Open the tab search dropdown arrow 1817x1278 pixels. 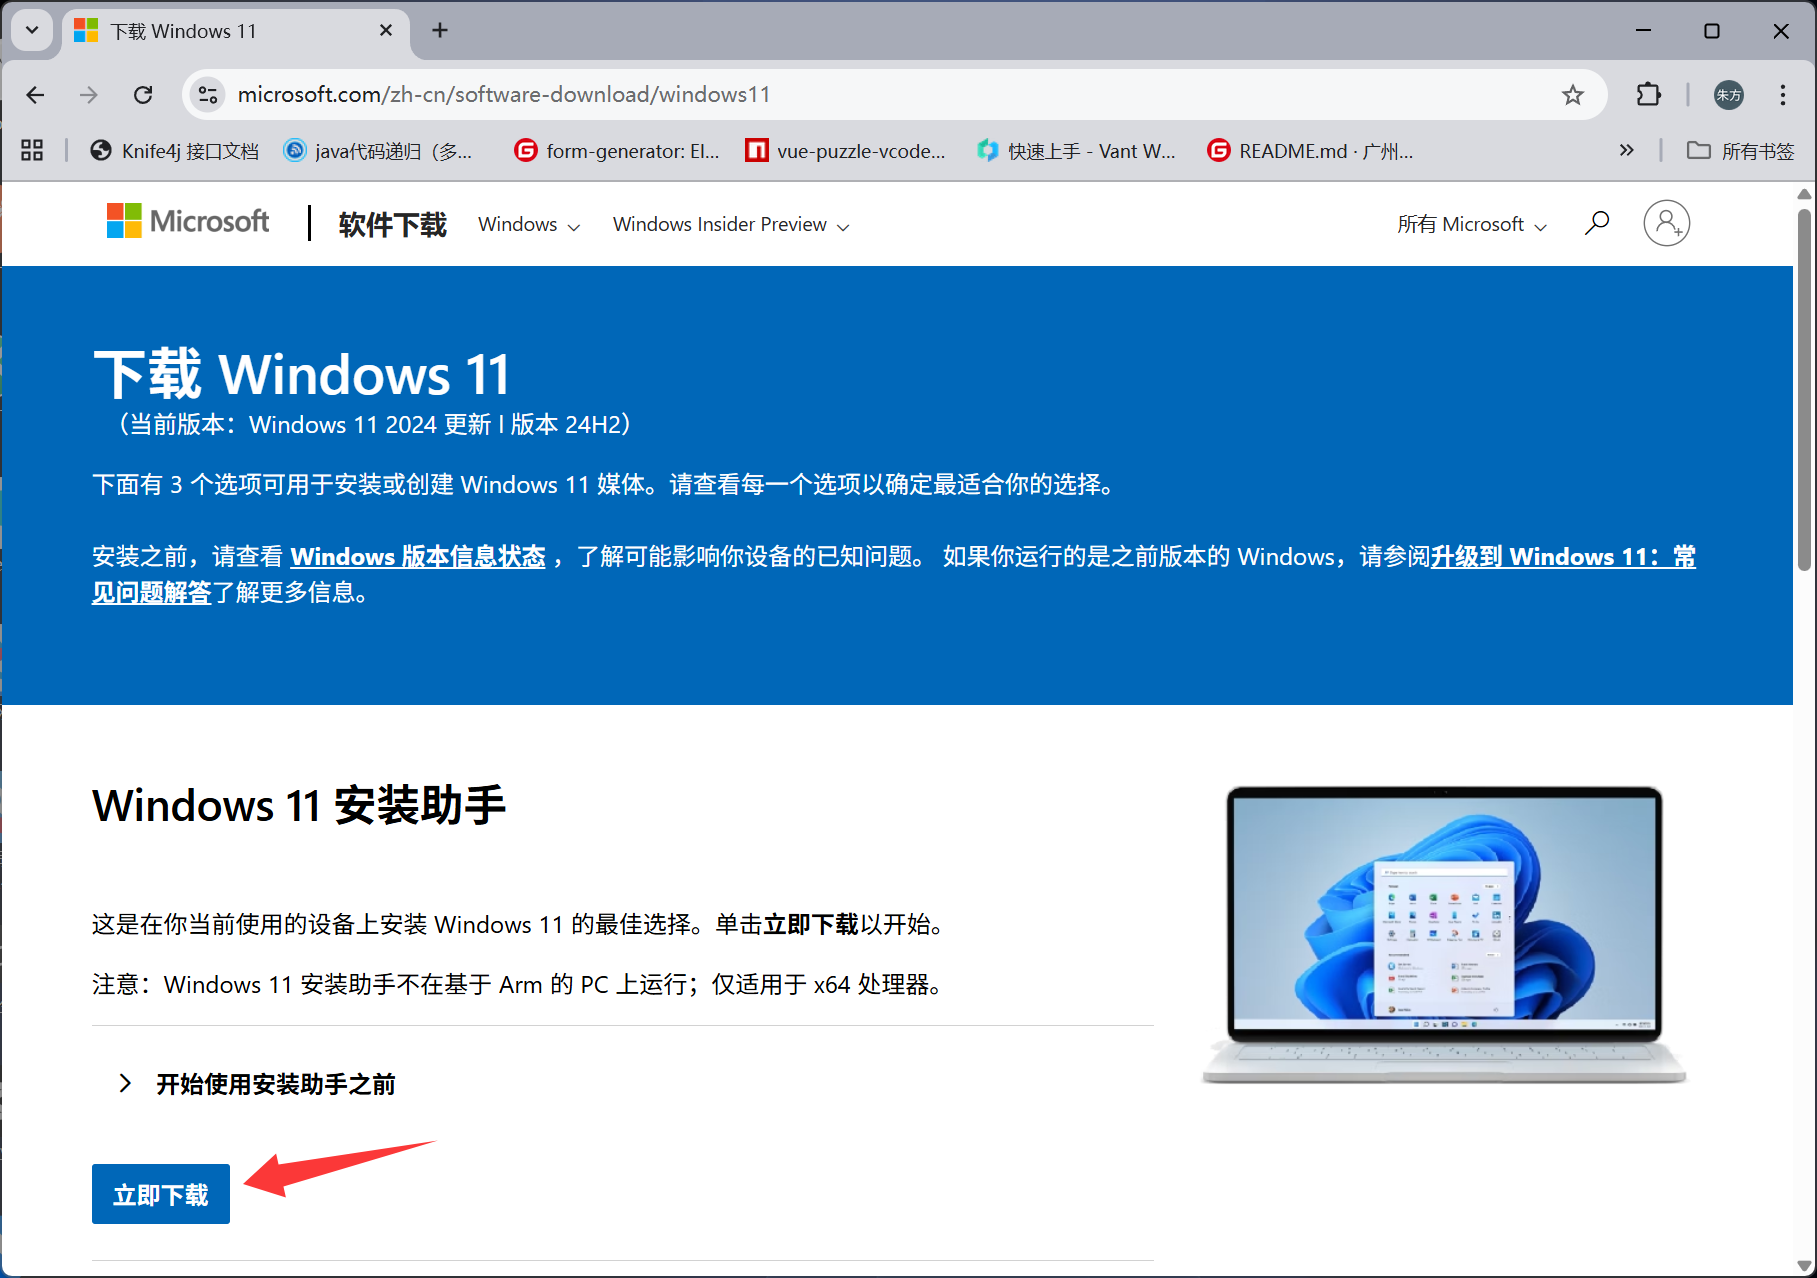32,30
